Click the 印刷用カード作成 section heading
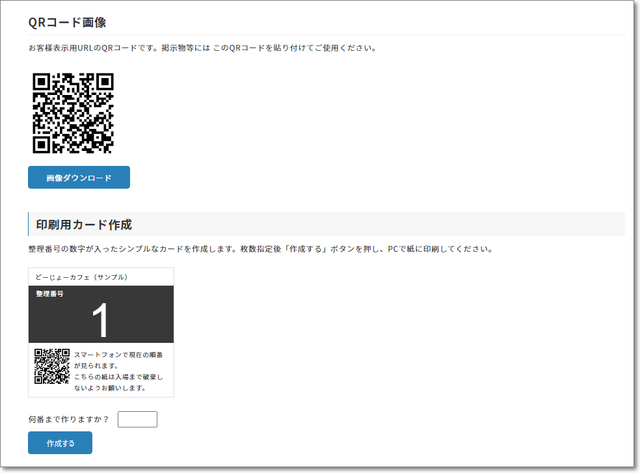 click(x=84, y=224)
